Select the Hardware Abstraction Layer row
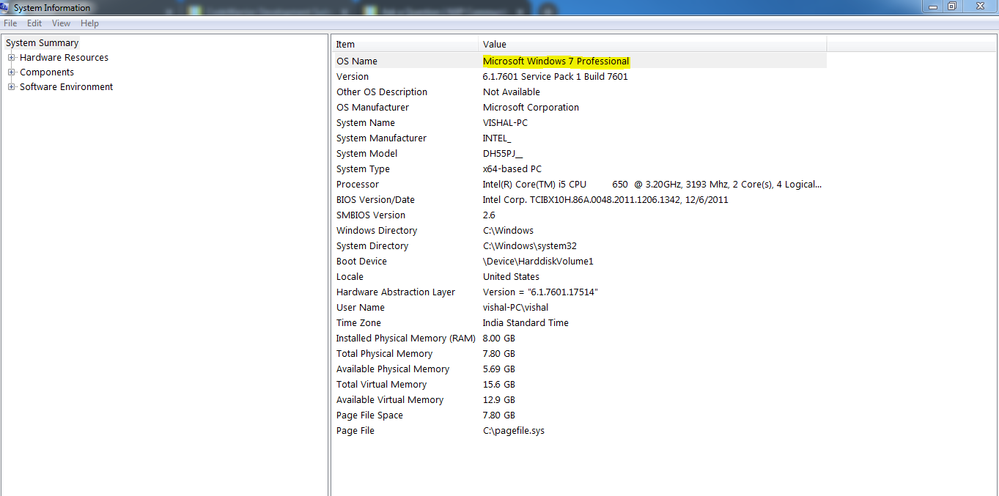 tap(580, 292)
